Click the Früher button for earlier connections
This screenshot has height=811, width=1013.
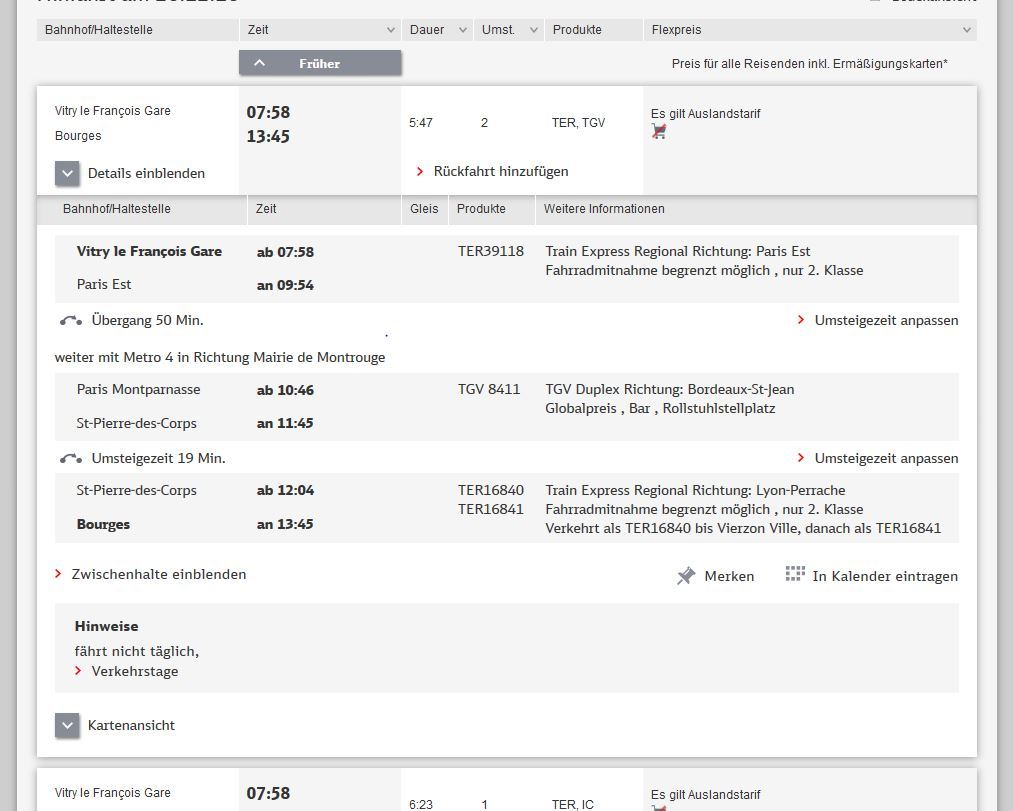[x=320, y=63]
